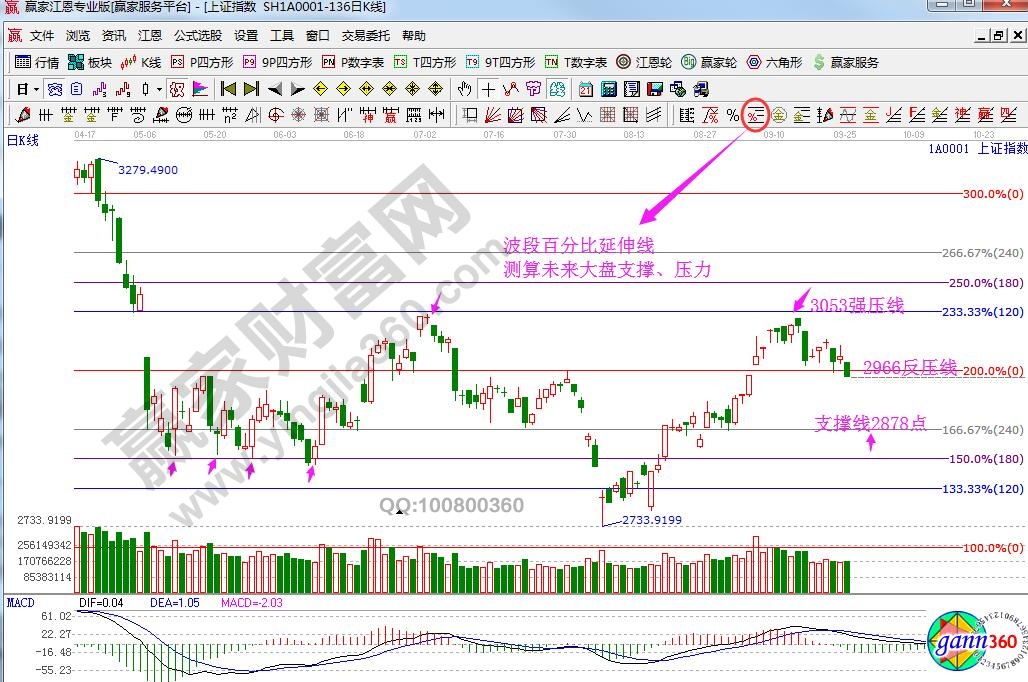This screenshot has width=1028, height=682.
Task: Expand the candlestick style dropdown arrow
Action: pos(159,89)
